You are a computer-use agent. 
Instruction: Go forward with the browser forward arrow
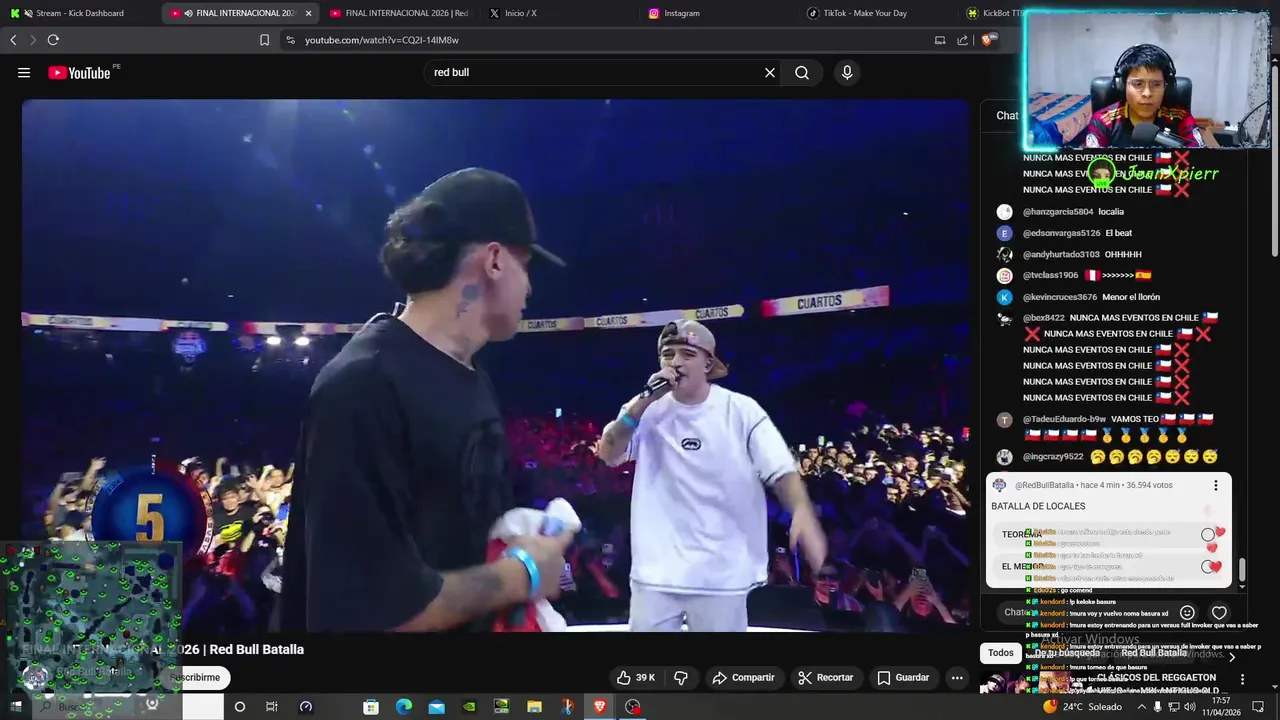click(32, 40)
